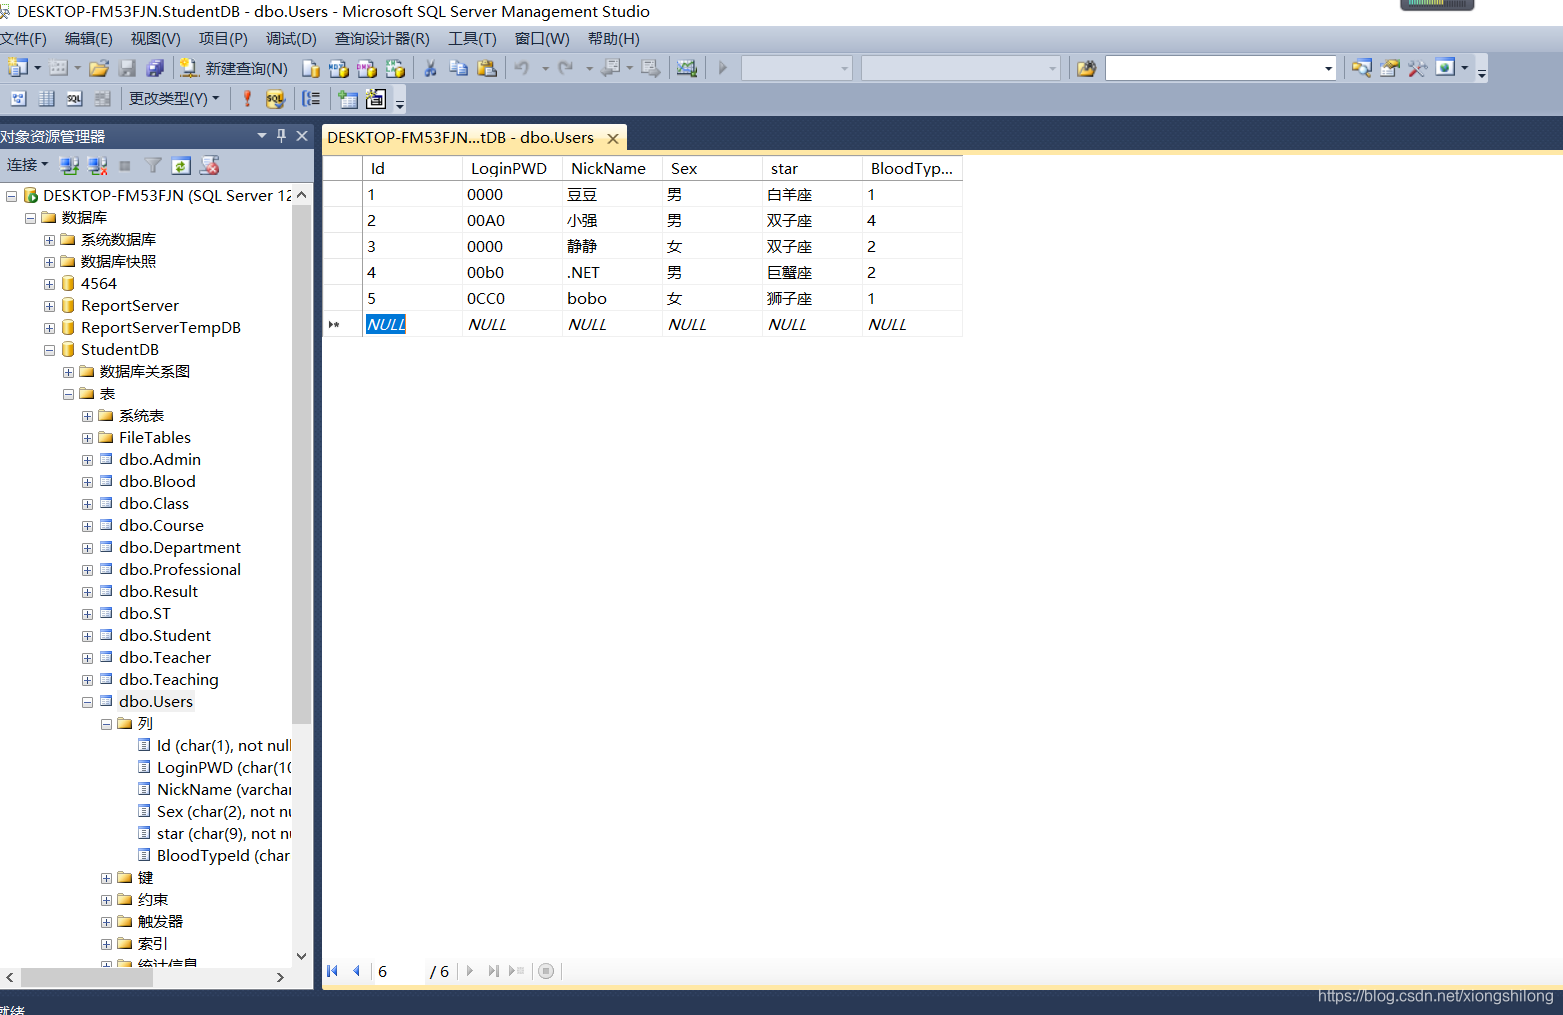Viewport: 1563px width, 1015px height.
Task: Click the cell containing 巨蟹座
Action: coord(812,272)
